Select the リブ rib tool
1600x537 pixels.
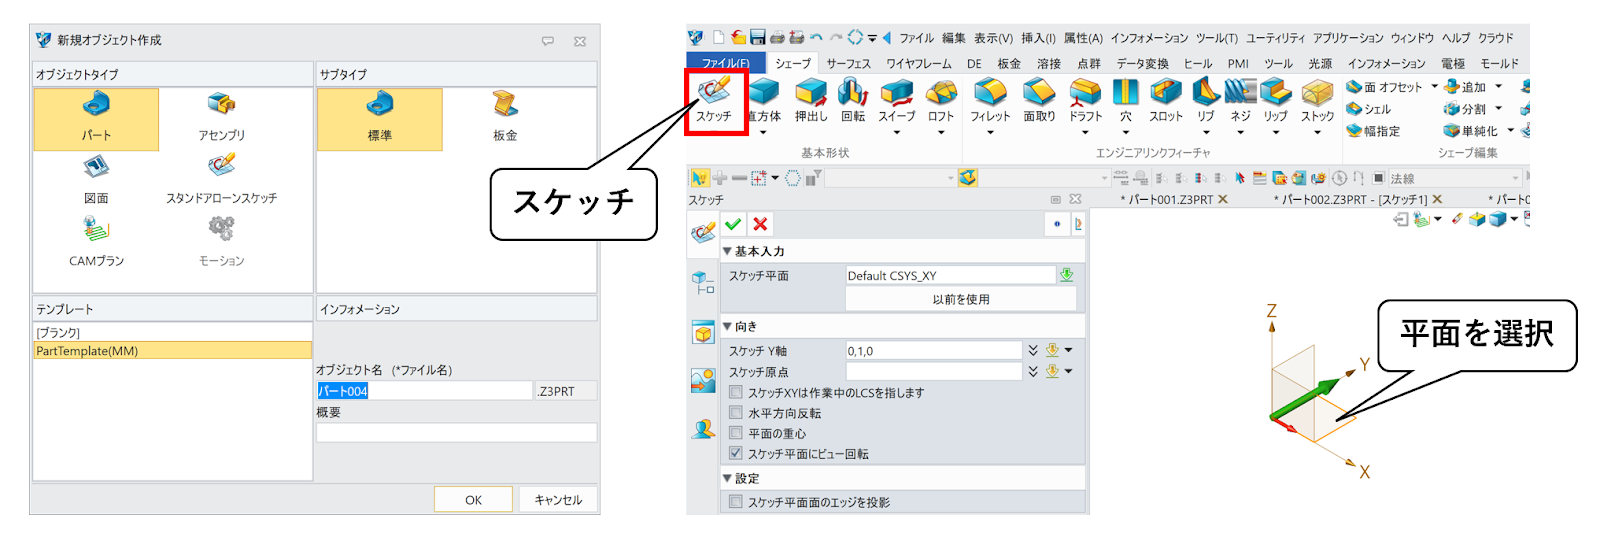(1206, 100)
